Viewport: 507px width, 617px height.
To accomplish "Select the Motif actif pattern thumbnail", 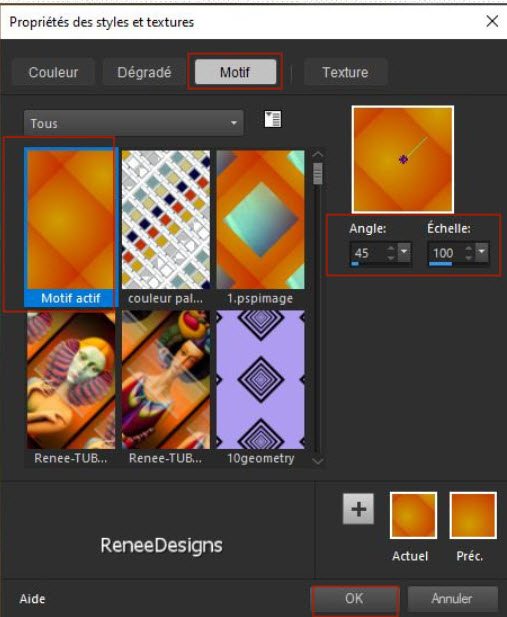I will click(x=71, y=227).
